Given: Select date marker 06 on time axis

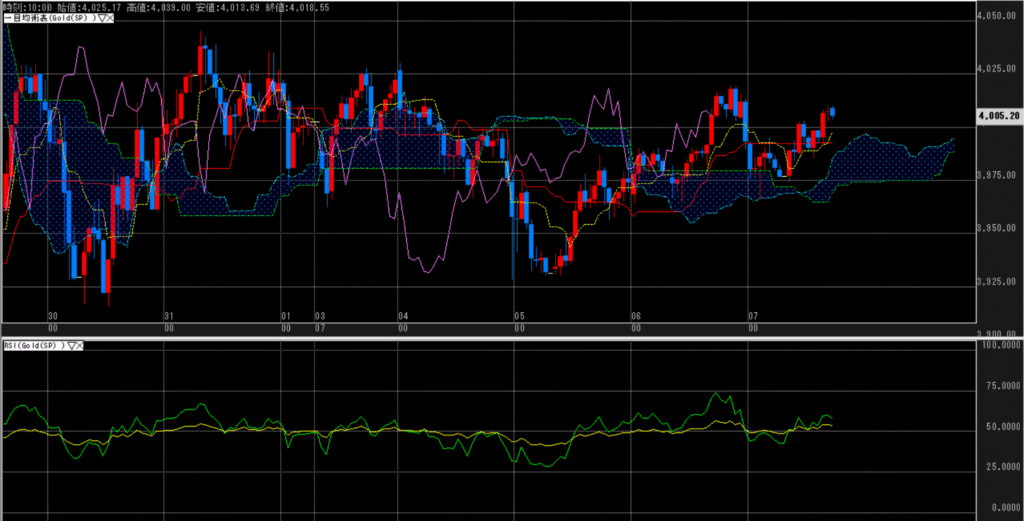Looking at the screenshot, I should click(x=635, y=315).
